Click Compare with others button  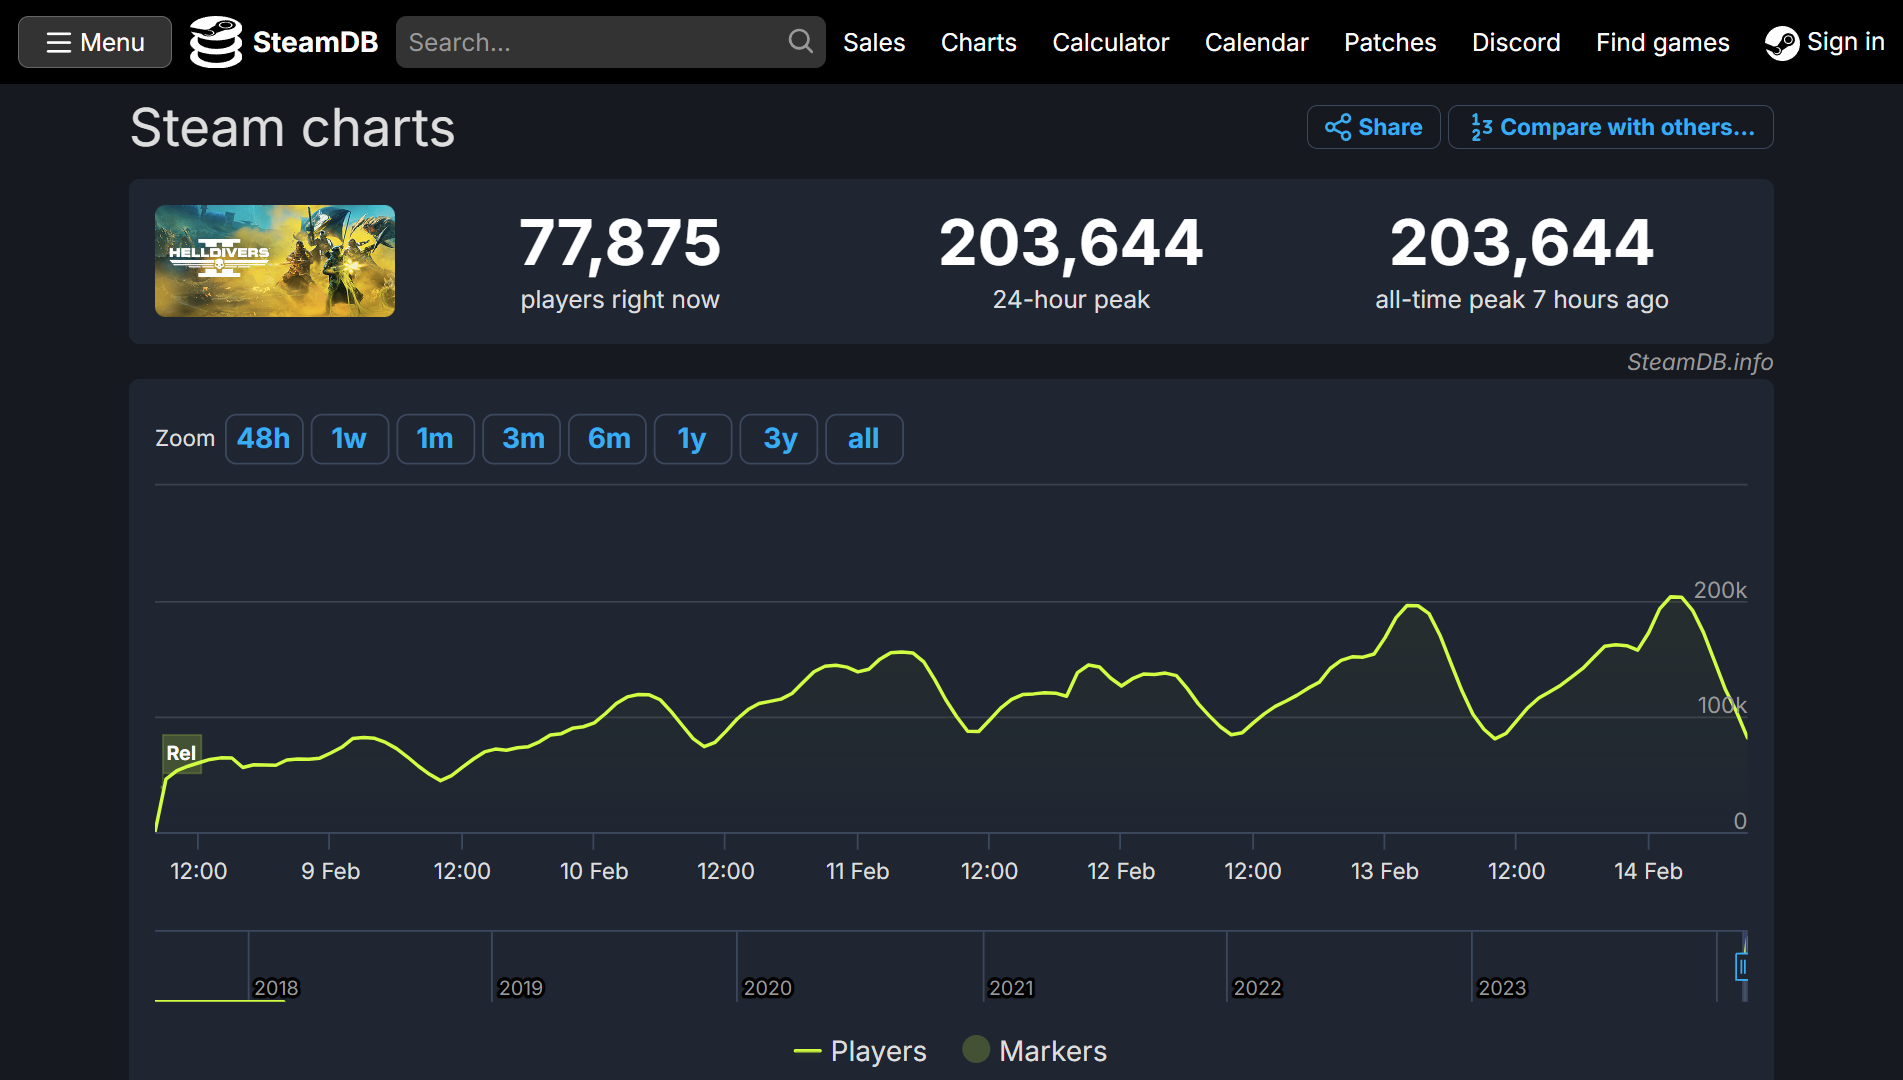[1611, 127]
